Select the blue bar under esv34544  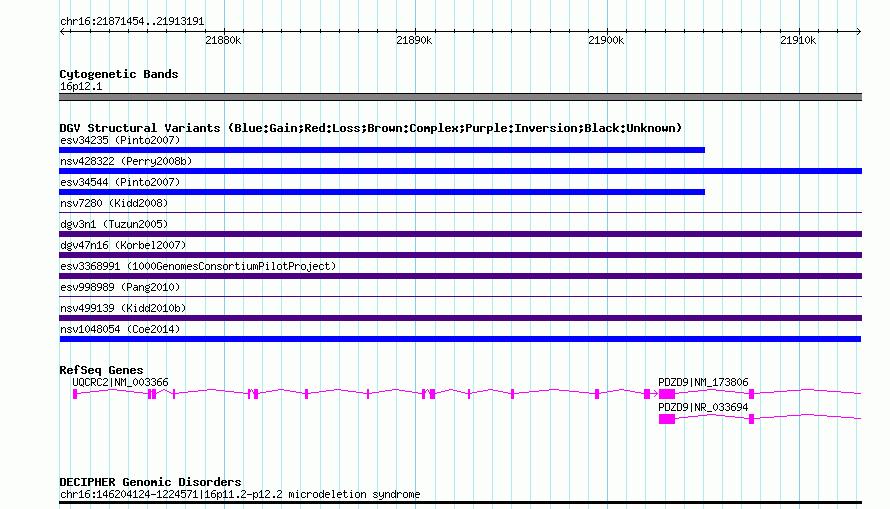tap(382, 192)
